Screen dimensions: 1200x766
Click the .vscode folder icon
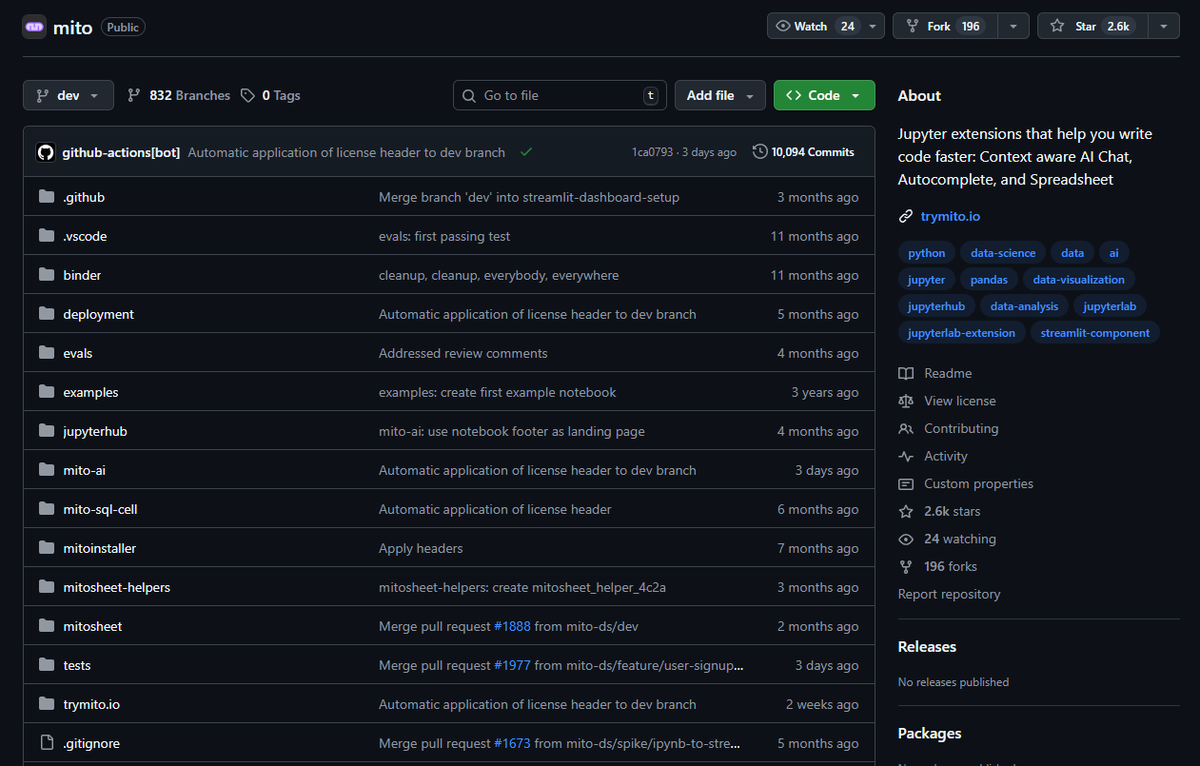[46, 236]
